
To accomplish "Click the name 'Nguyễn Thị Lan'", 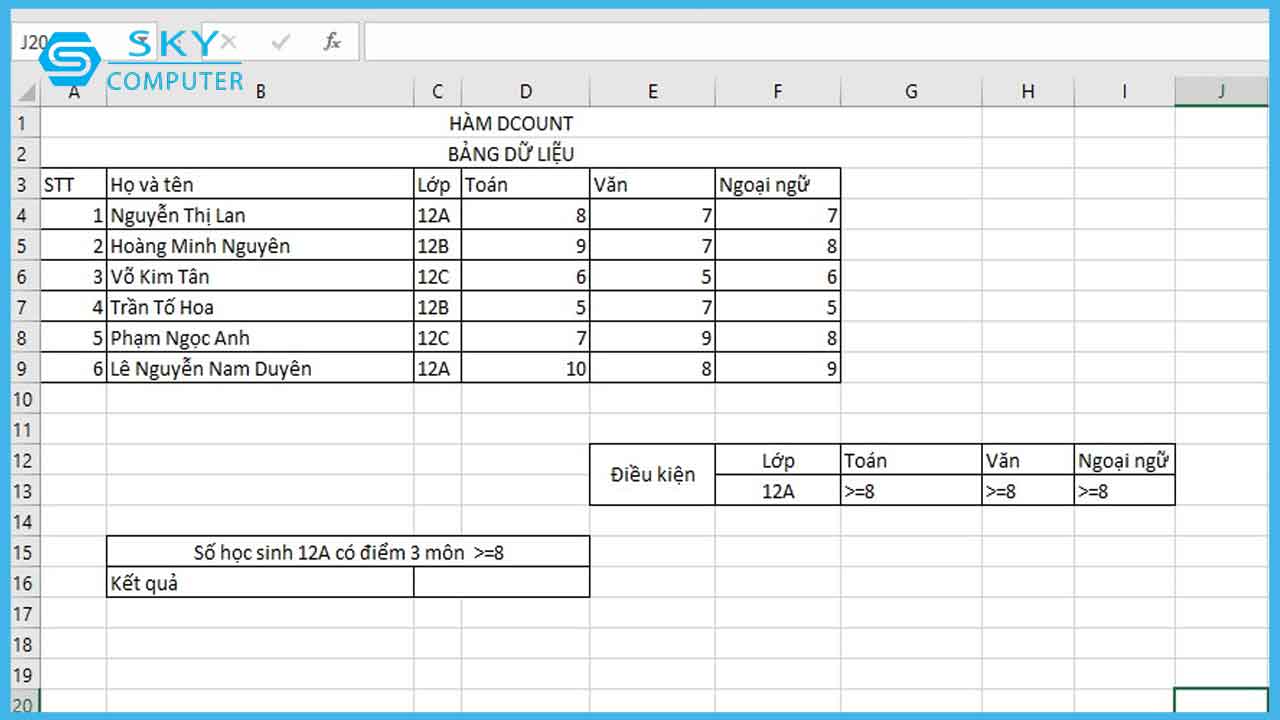I will [178, 215].
